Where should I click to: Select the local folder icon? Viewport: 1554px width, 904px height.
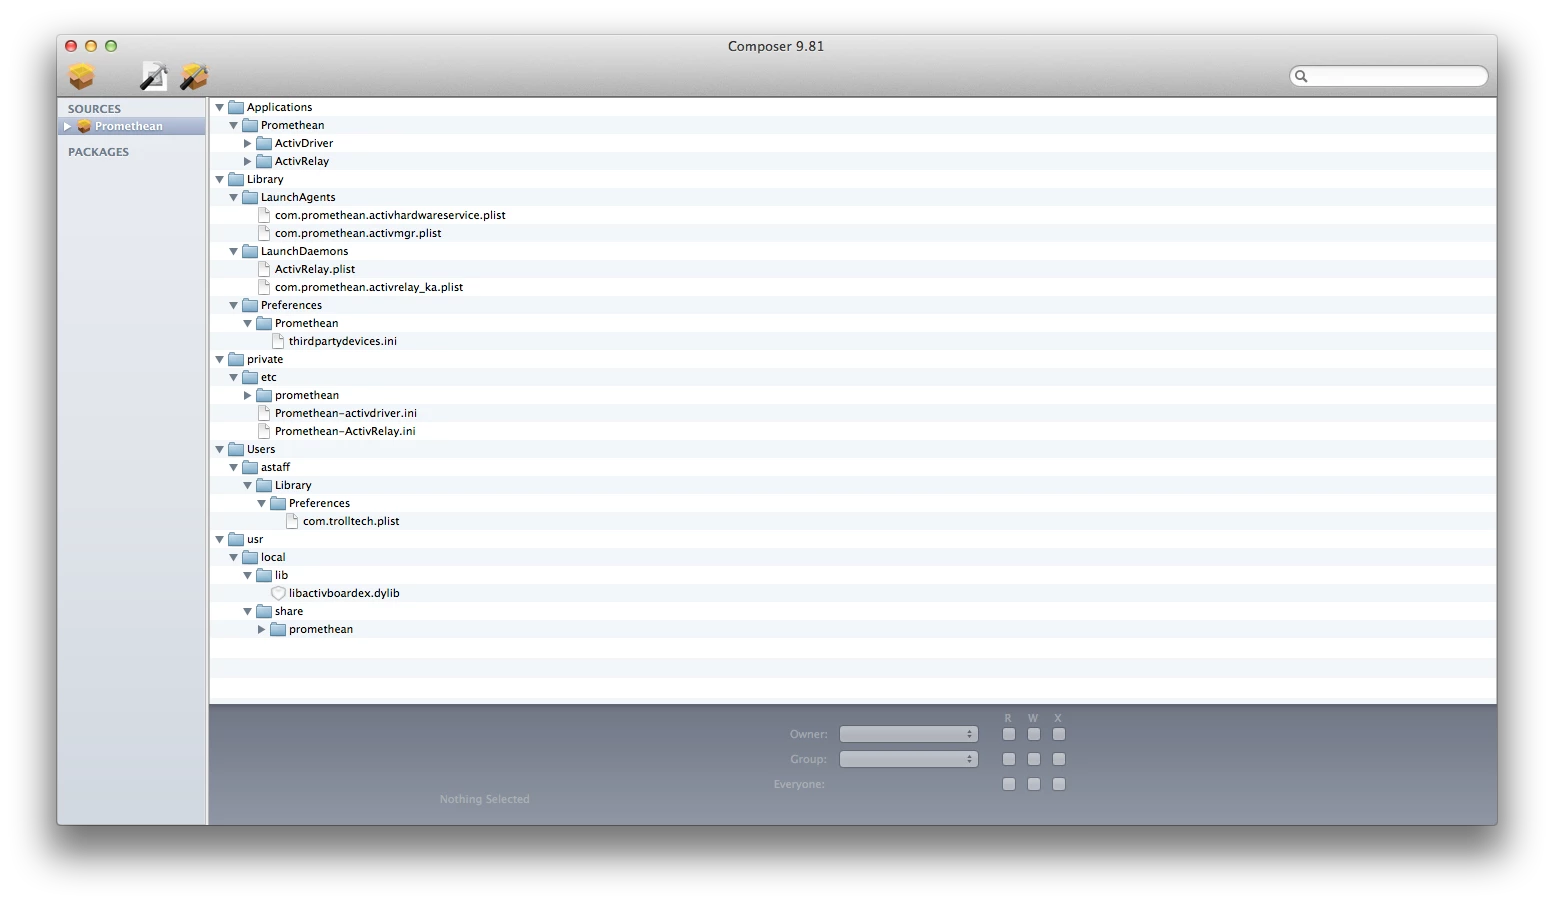point(250,557)
